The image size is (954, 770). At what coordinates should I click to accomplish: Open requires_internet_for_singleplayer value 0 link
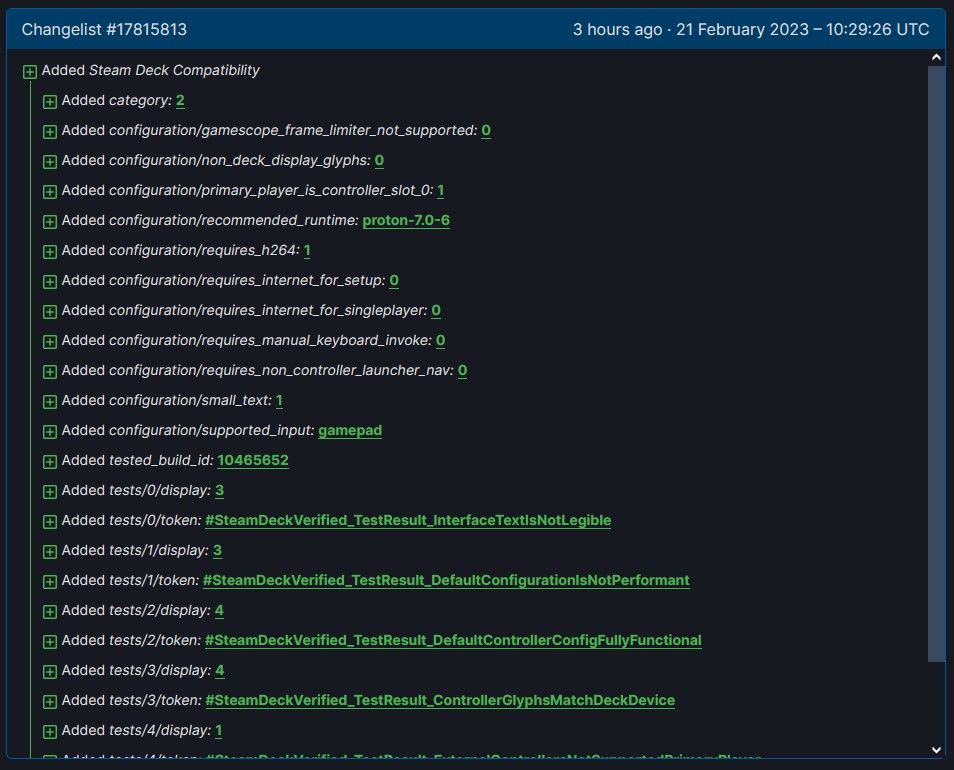(436, 310)
